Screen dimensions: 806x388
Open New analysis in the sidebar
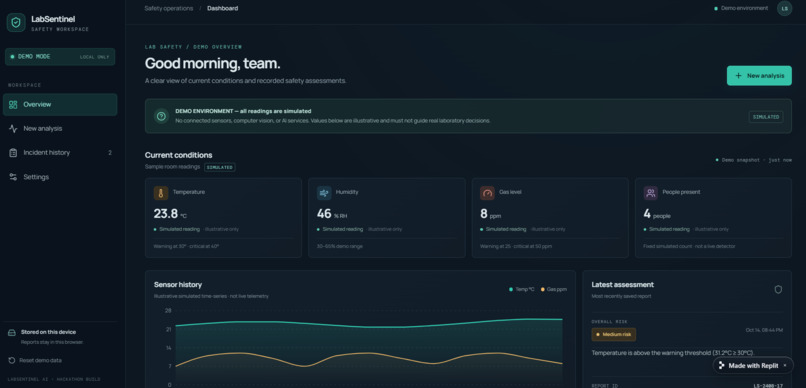[x=60, y=128]
